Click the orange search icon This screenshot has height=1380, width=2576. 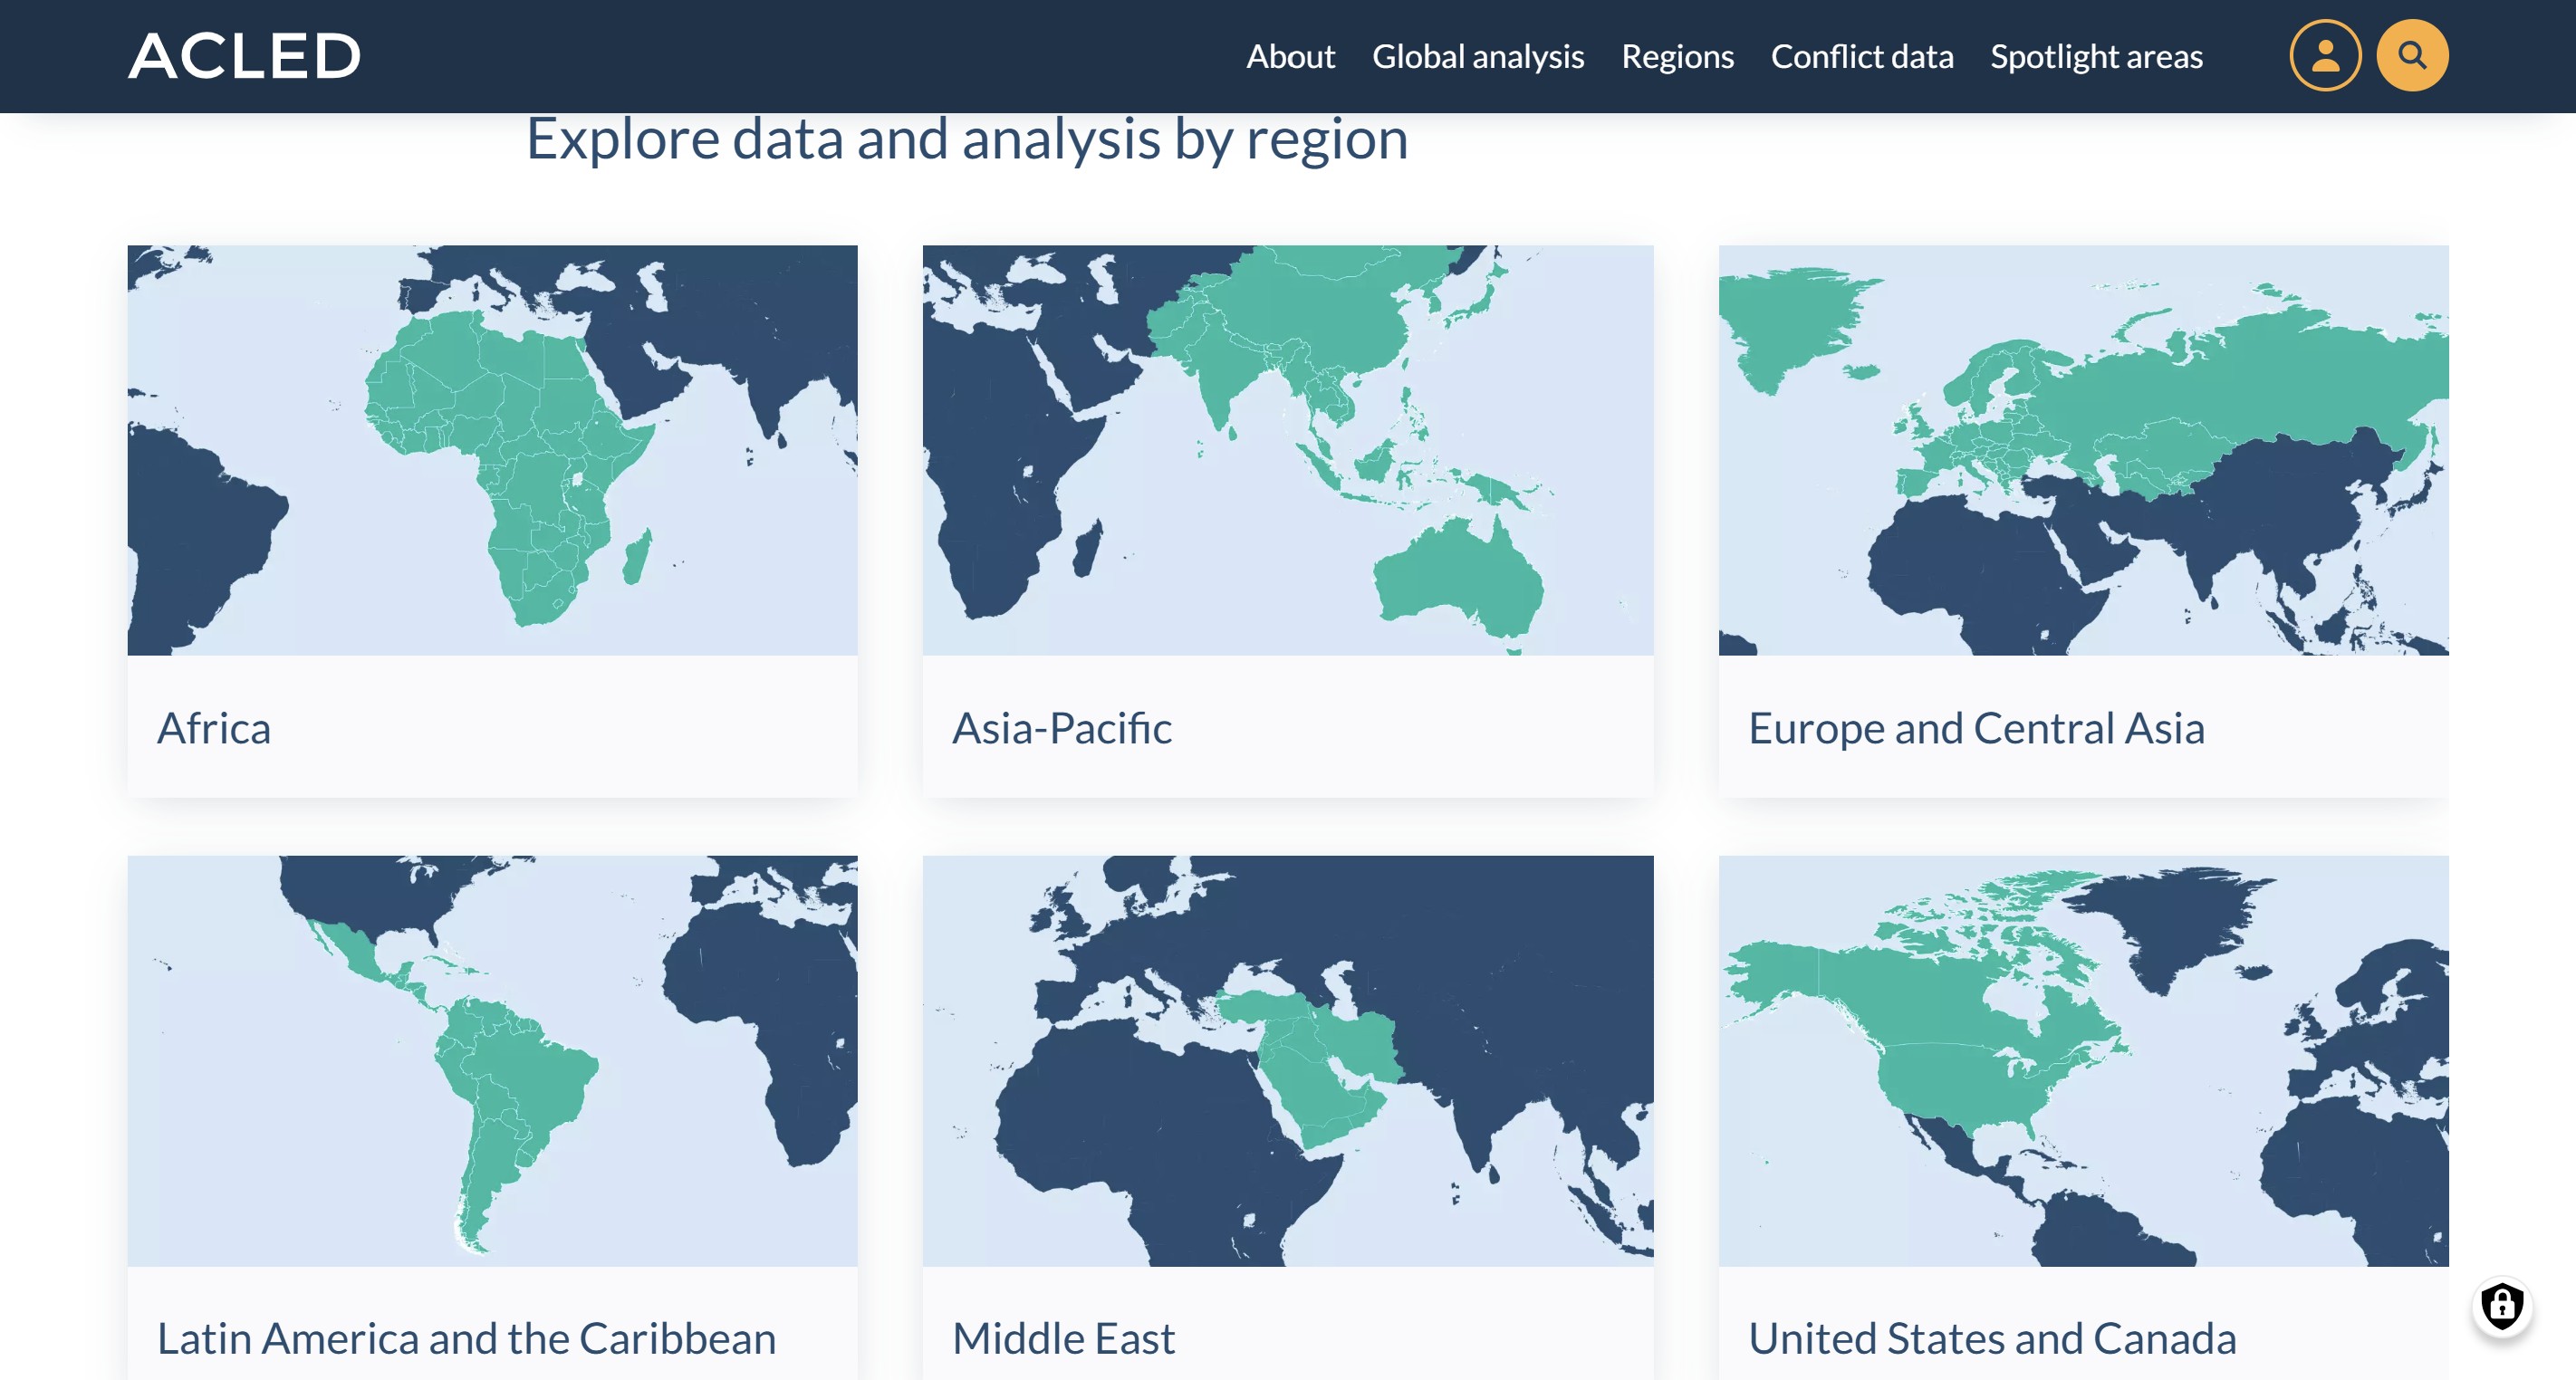click(x=2412, y=56)
